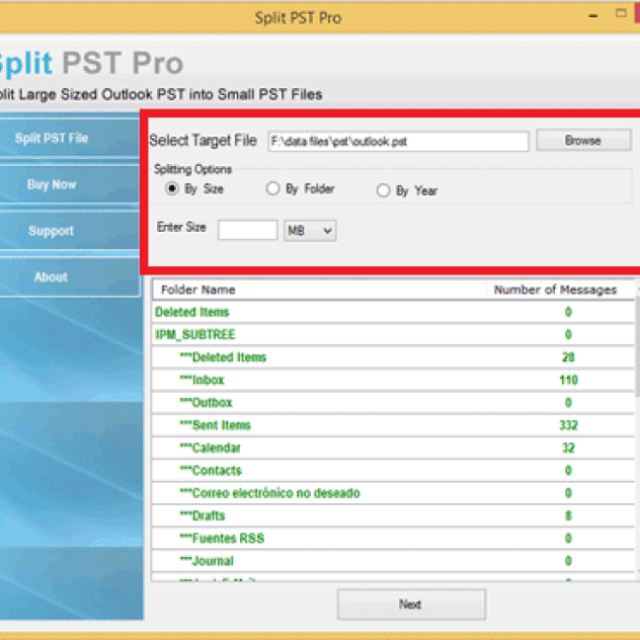Open the Buy Now sidebar item
The width and height of the screenshot is (640, 640).
[x=69, y=184]
